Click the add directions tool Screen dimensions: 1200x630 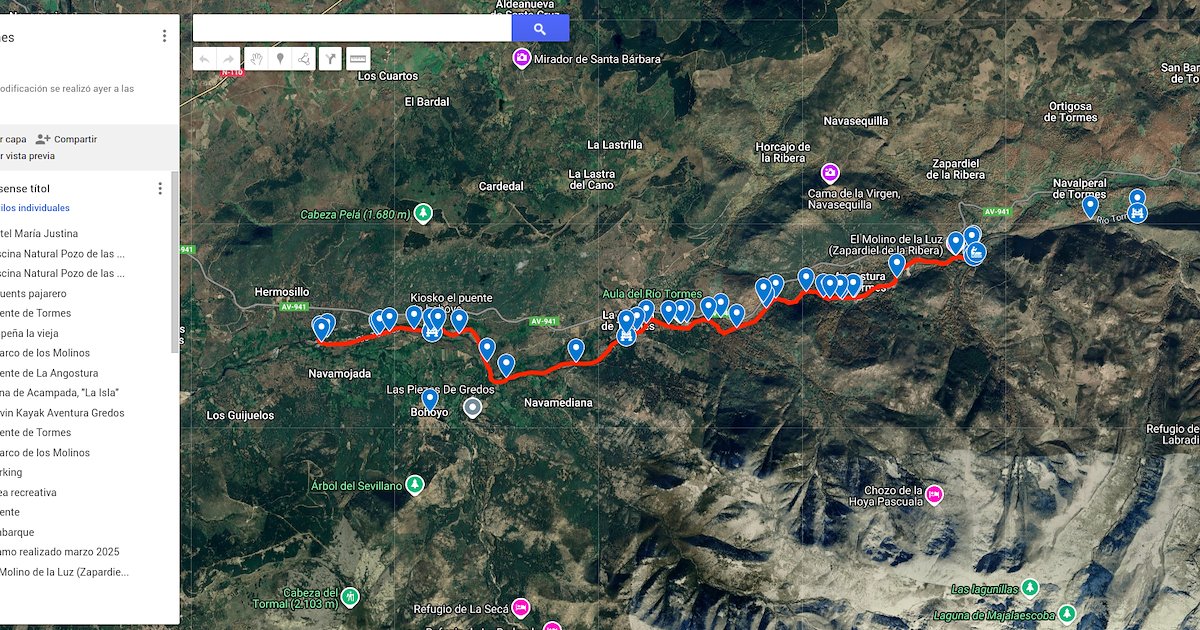coord(331,59)
